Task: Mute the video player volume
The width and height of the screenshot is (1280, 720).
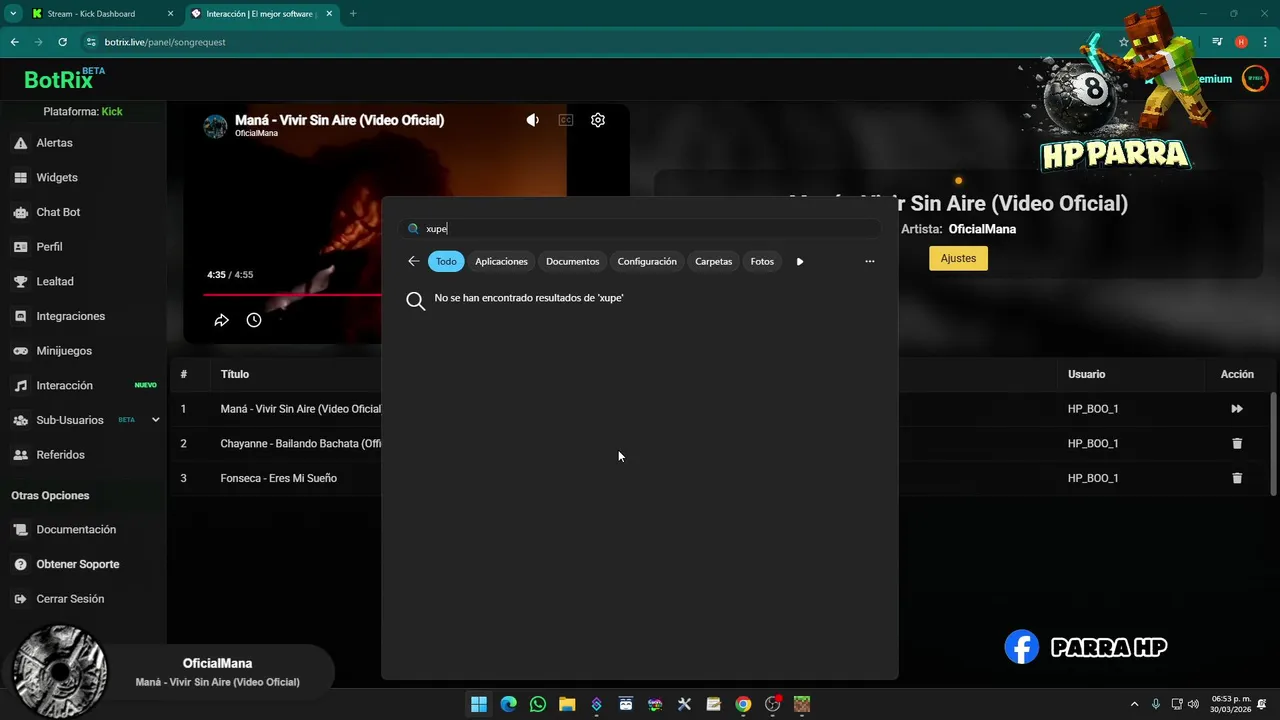Action: pos(533,120)
